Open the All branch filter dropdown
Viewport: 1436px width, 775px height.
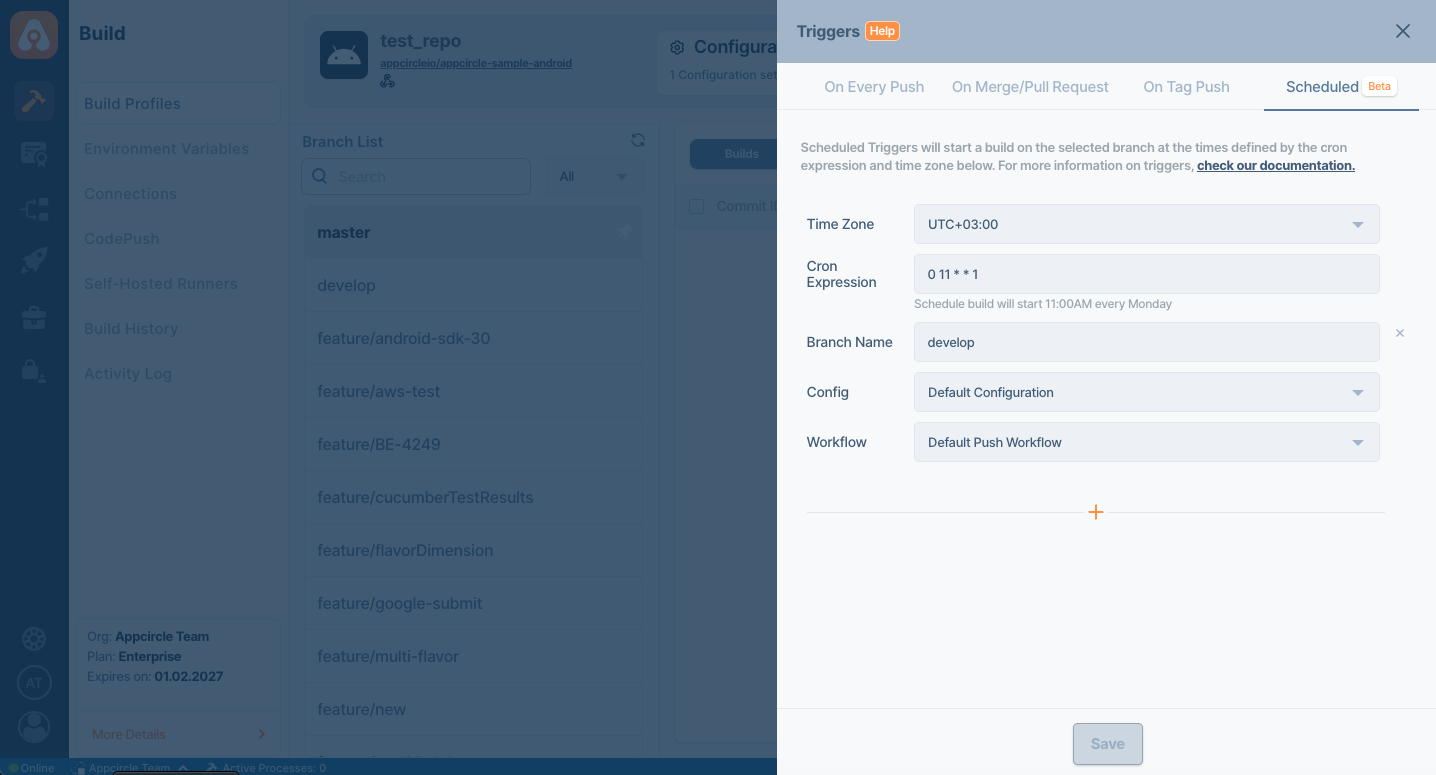pyautogui.click(x=594, y=176)
